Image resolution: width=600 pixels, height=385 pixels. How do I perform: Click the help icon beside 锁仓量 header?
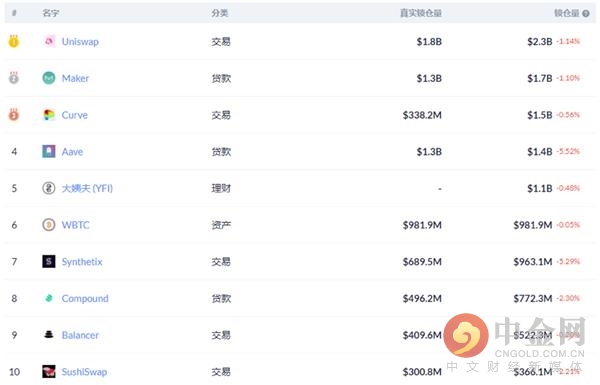tap(586, 14)
